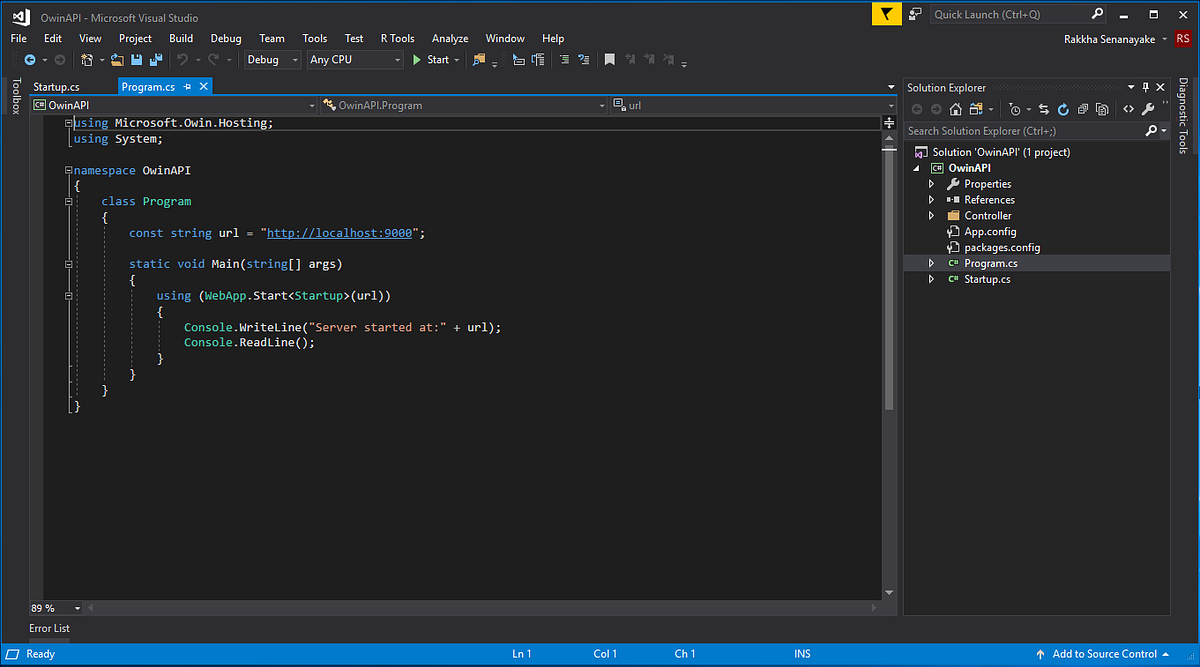Select the Save All icon on the toolbar
The image size is (1200, 667).
pyautogui.click(x=154, y=60)
